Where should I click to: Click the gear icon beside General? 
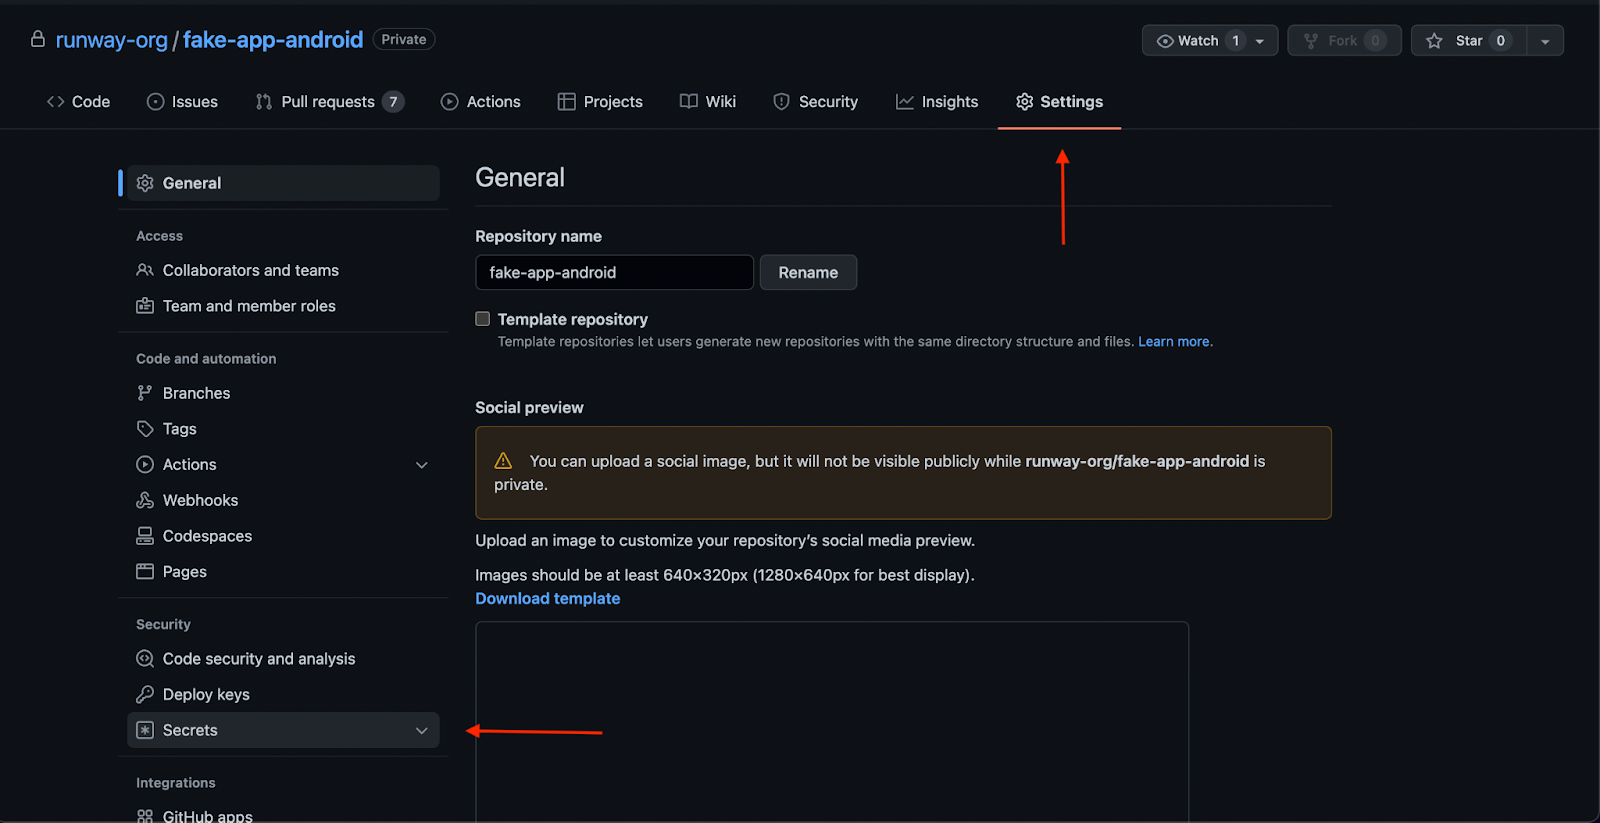pos(145,183)
